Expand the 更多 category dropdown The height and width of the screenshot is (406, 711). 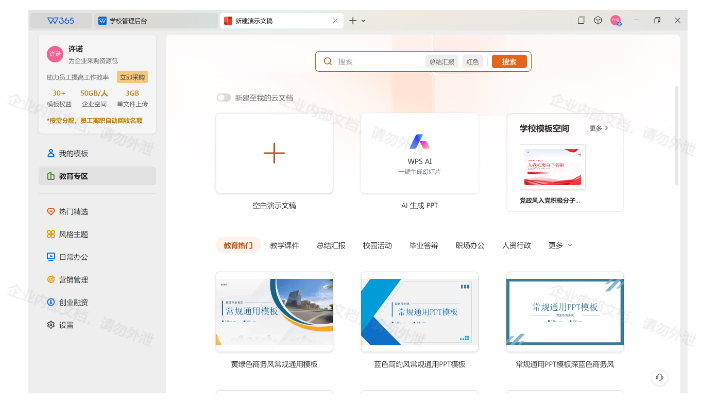coord(560,245)
